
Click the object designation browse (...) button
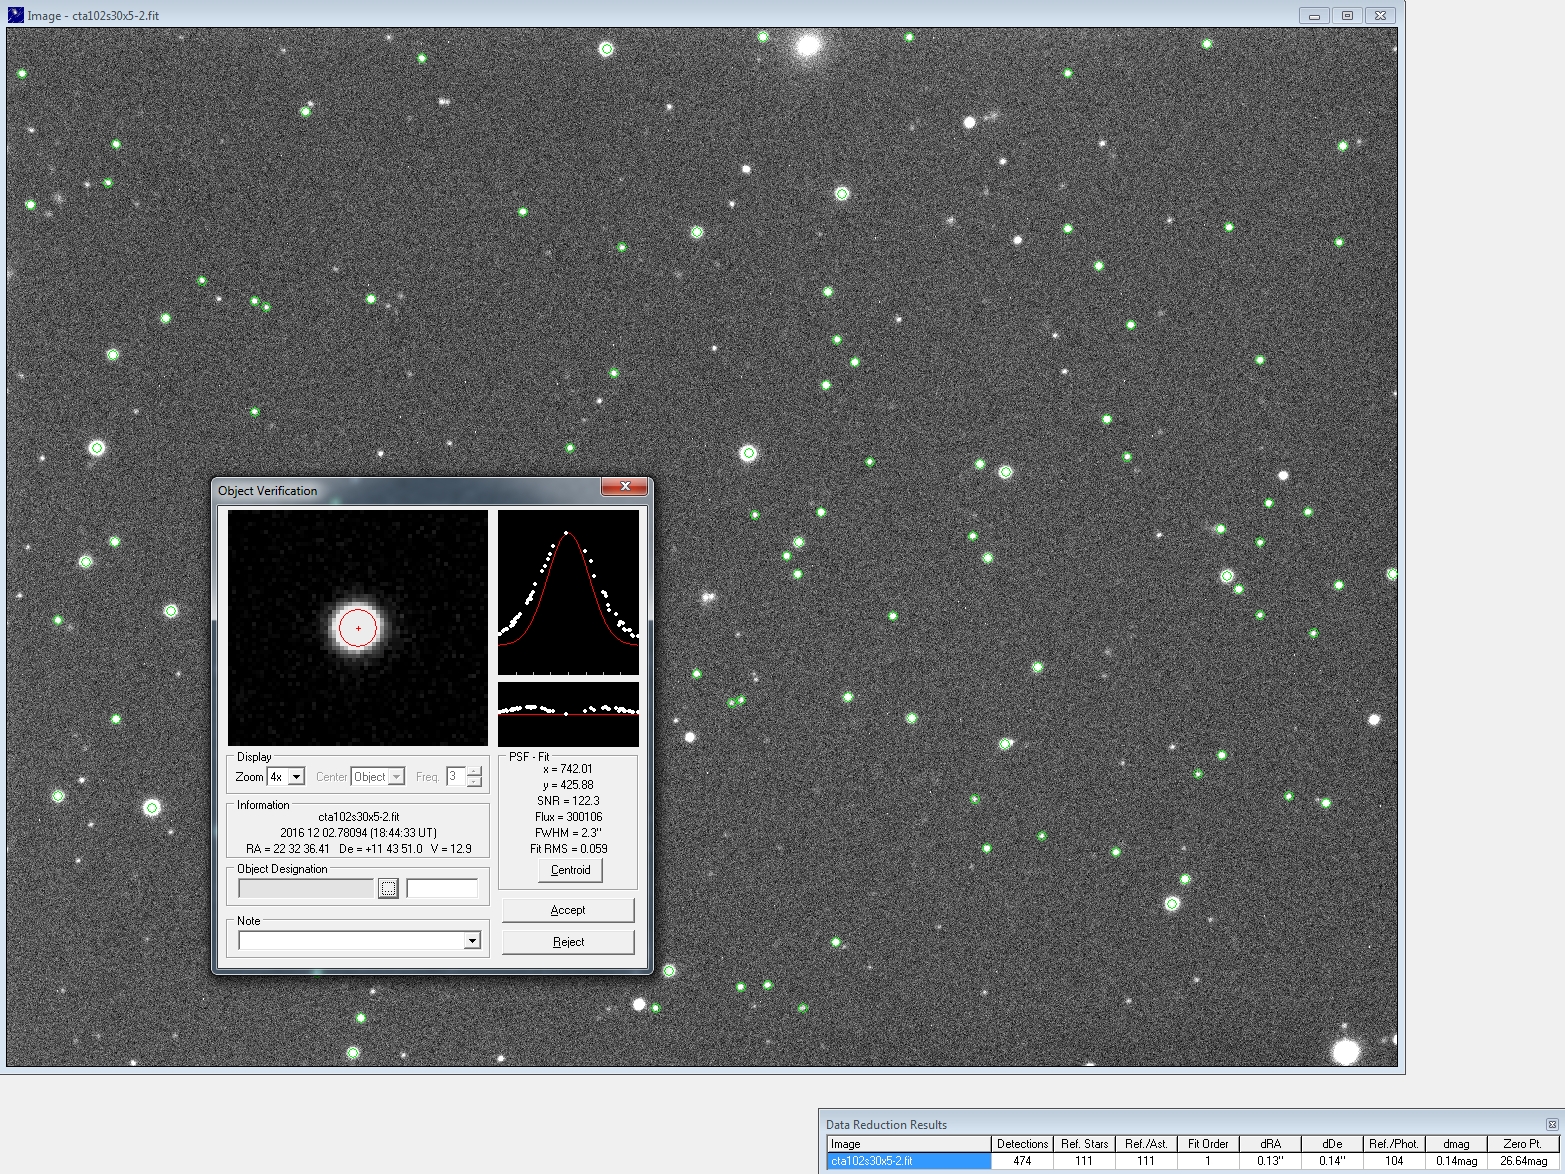pyautogui.click(x=388, y=888)
